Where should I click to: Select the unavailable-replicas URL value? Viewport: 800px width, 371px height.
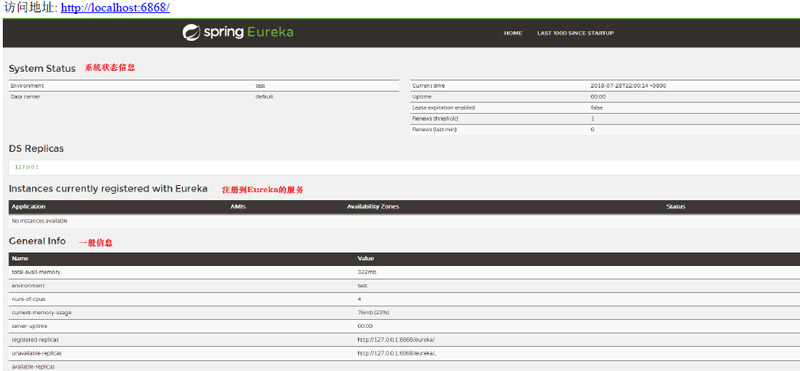(x=397, y=353)
